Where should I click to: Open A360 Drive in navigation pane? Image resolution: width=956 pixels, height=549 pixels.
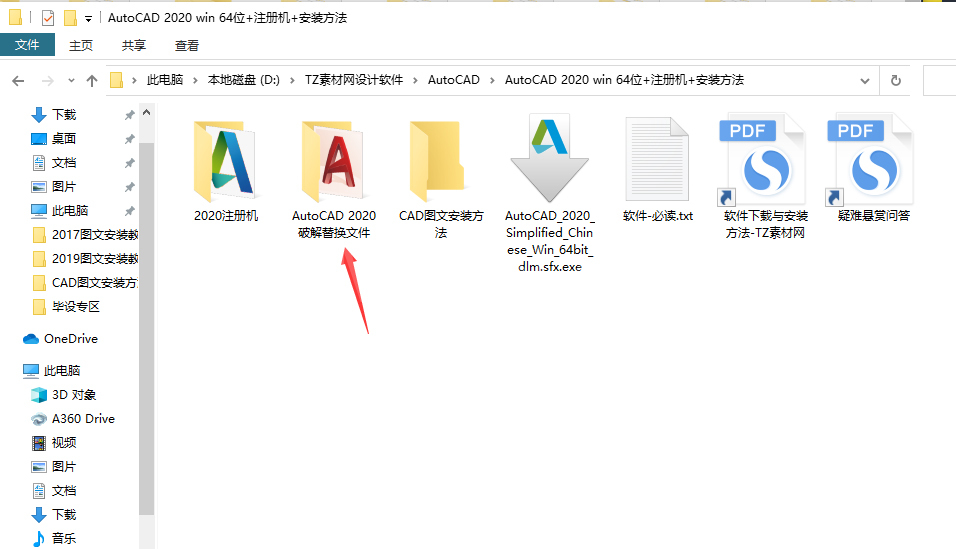tap(73, 418)
